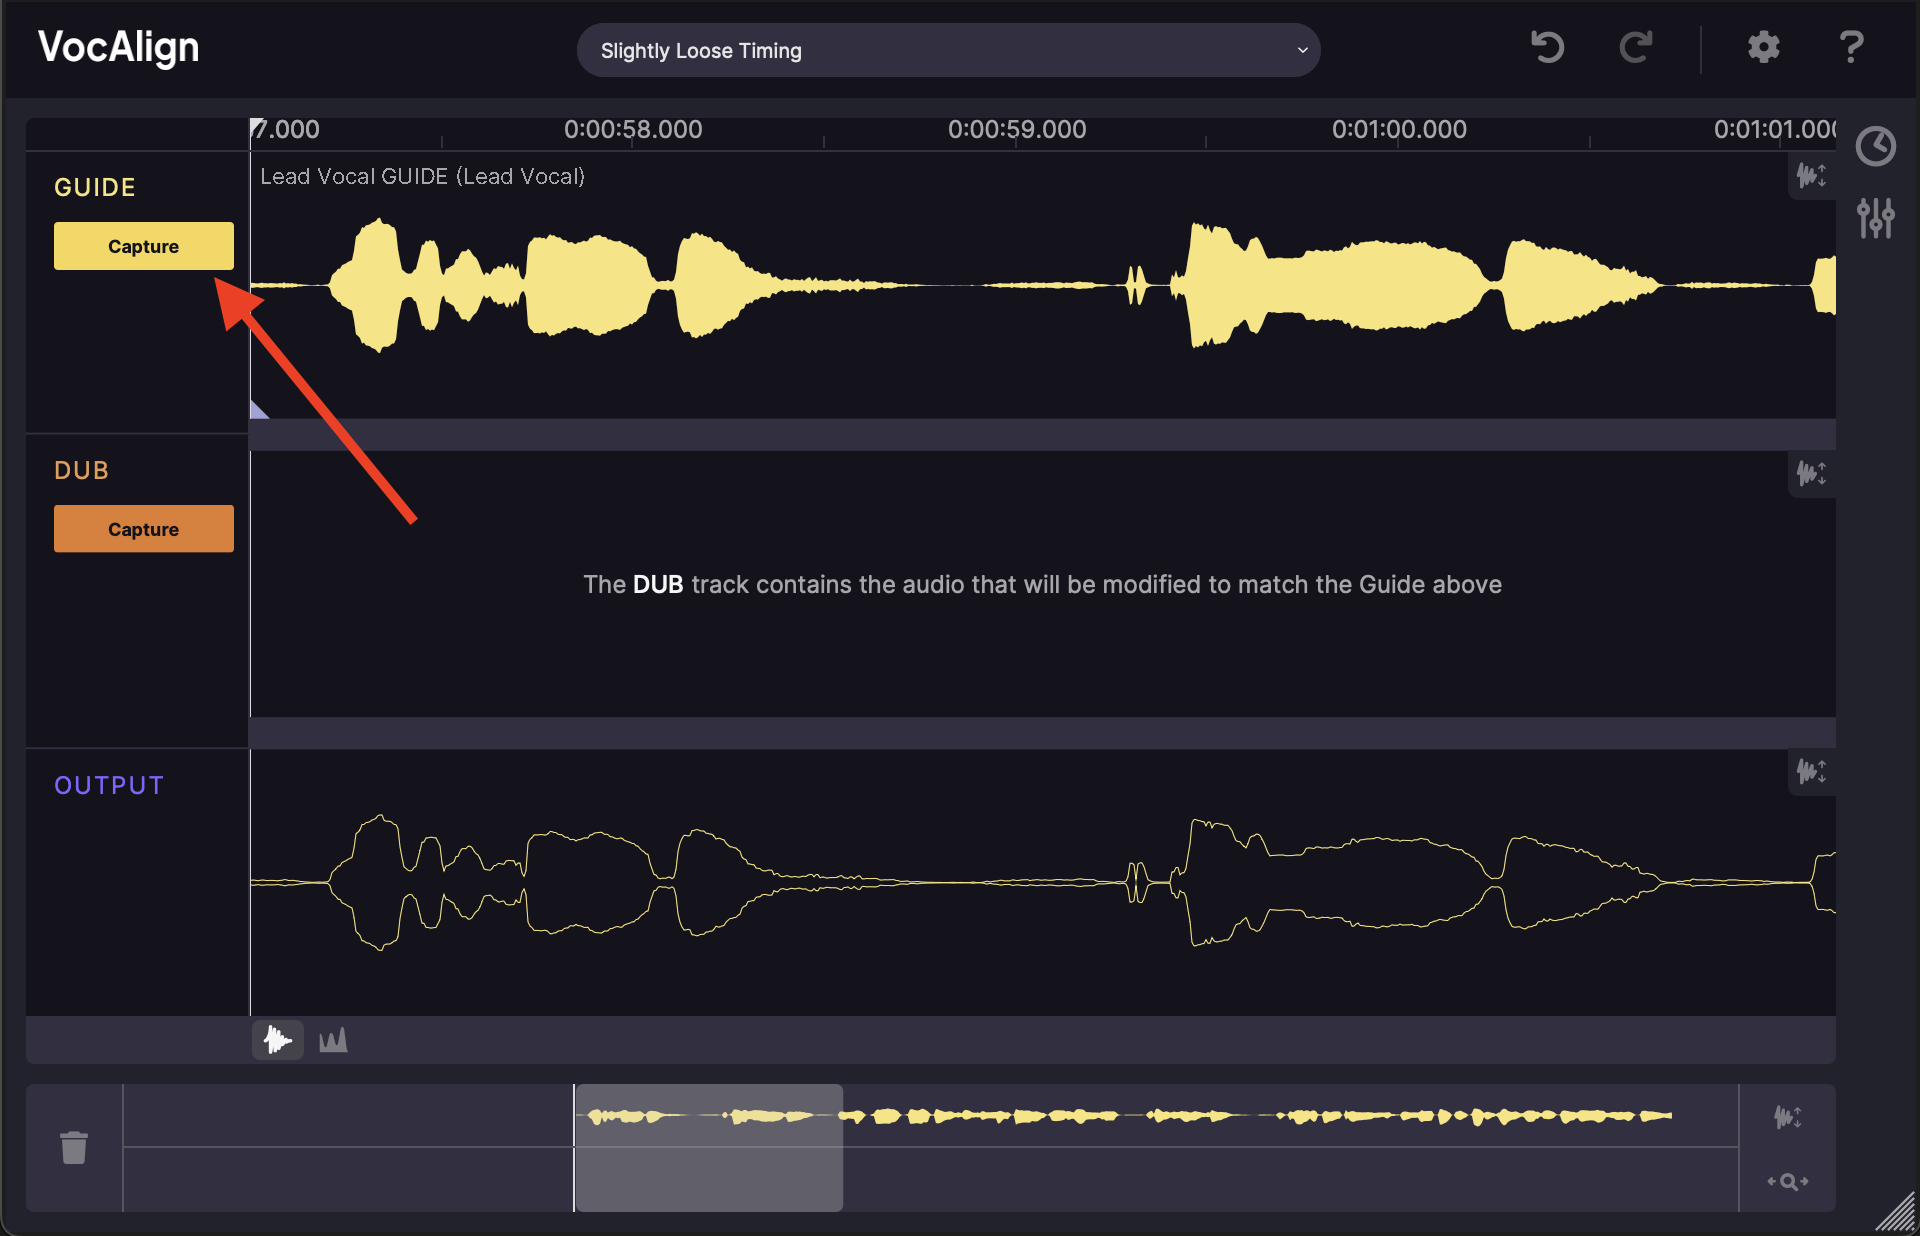The width and height of the screenshot is (1920, 1236).
Task: Select the OUTPUT track label
Action: click(x=109, y=785)
